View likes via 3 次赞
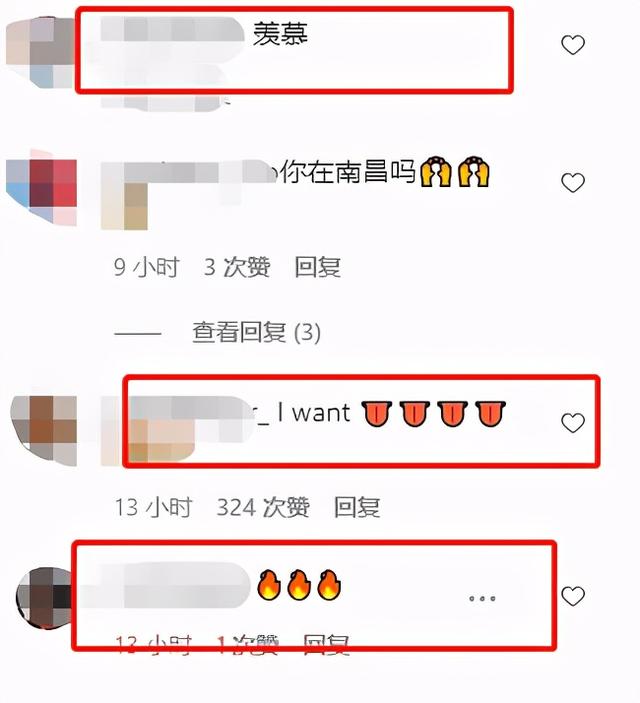640x703 pixels. [x=237, y=267]
